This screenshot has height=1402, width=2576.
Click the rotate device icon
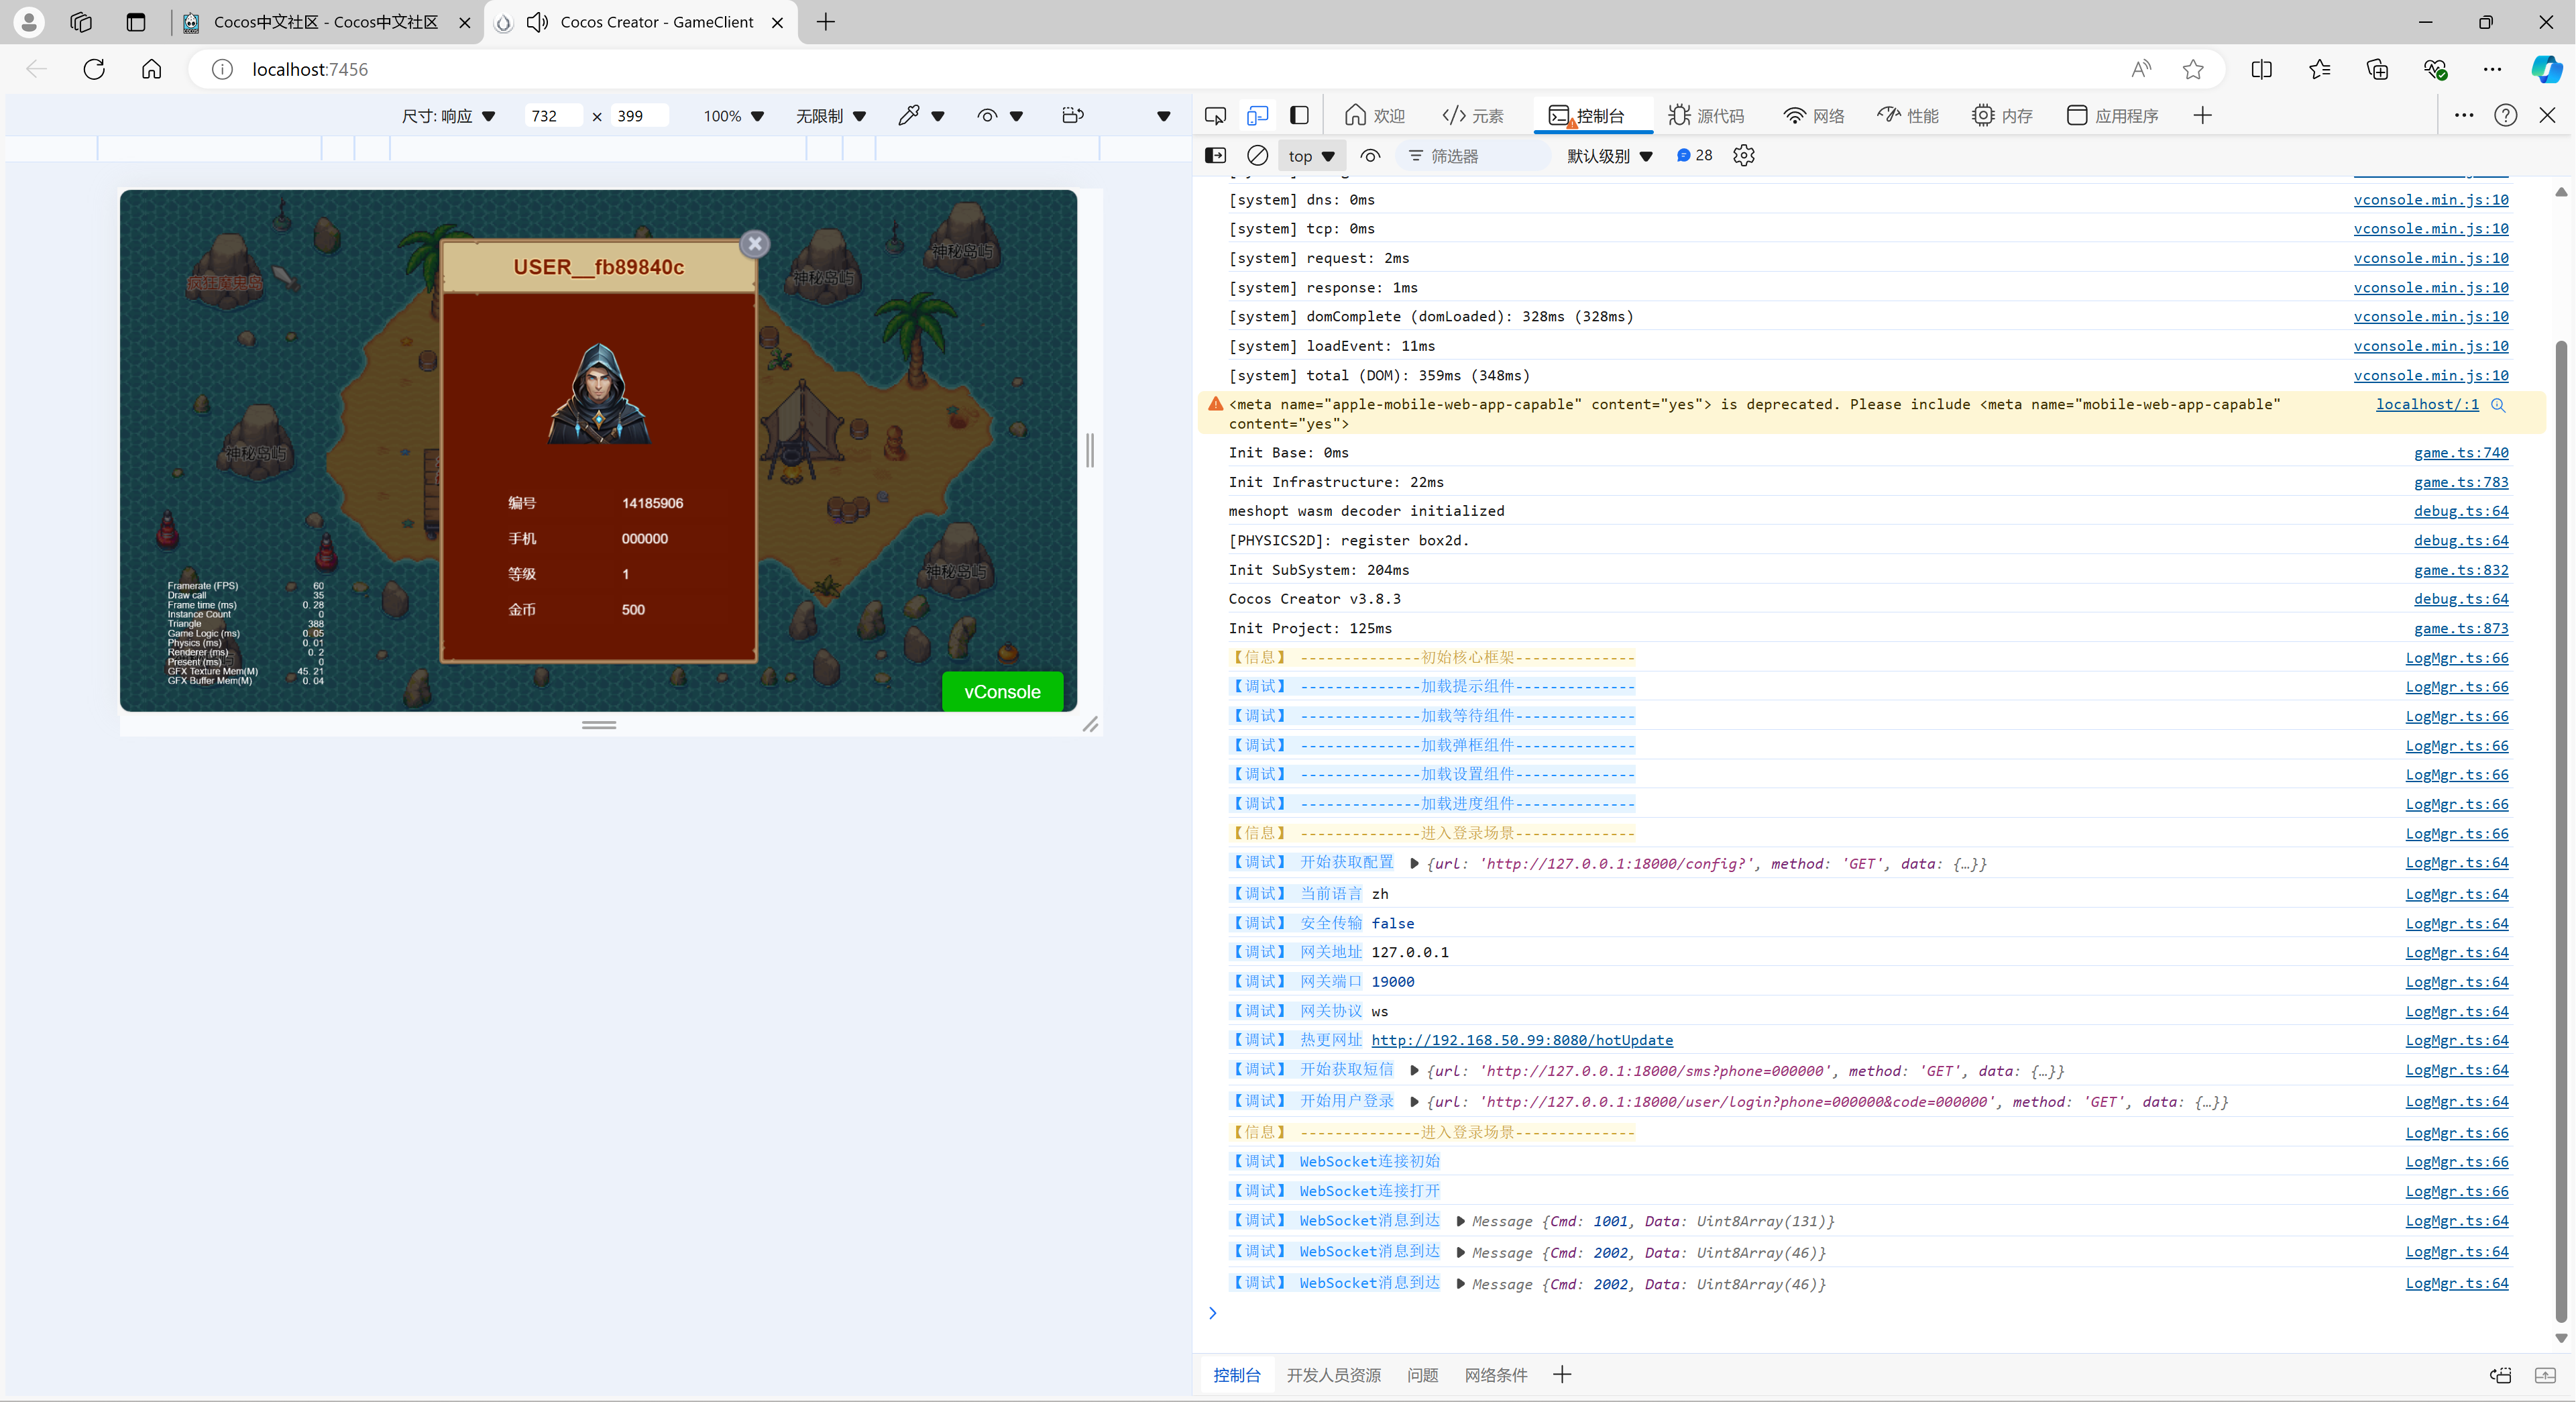click(x=1072, y=115)
